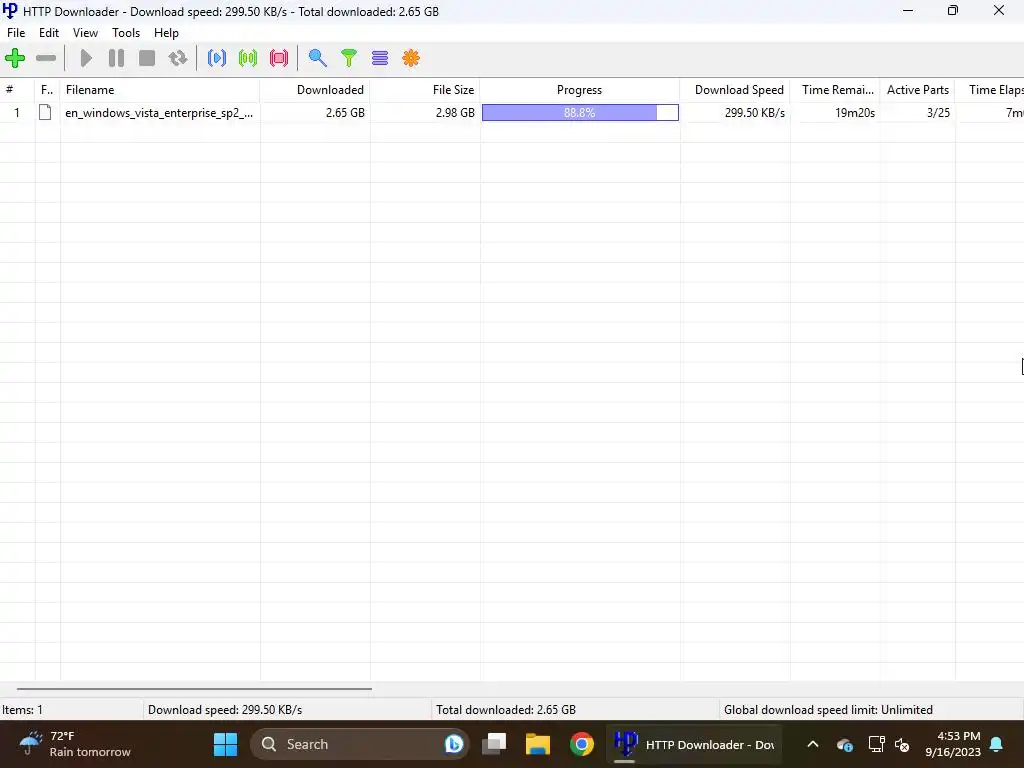Click the 2.98 GB file size cell
This screenshot has height=768, width=1024.
coord(425,112)
